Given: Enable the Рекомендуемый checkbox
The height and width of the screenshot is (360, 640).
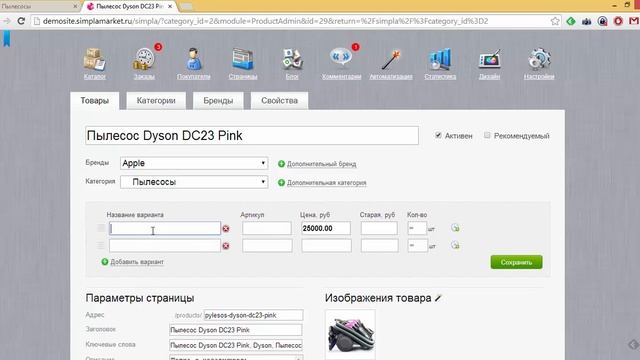Looking at the screenshot, I should point(487,135).
